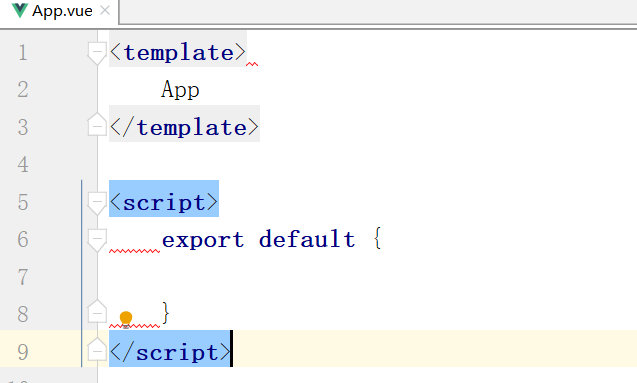The height and width of the screenshot is (383, 637).
Task: Fold the export default block on line 6
Action: pyautogui.click(x=97, y=240)
